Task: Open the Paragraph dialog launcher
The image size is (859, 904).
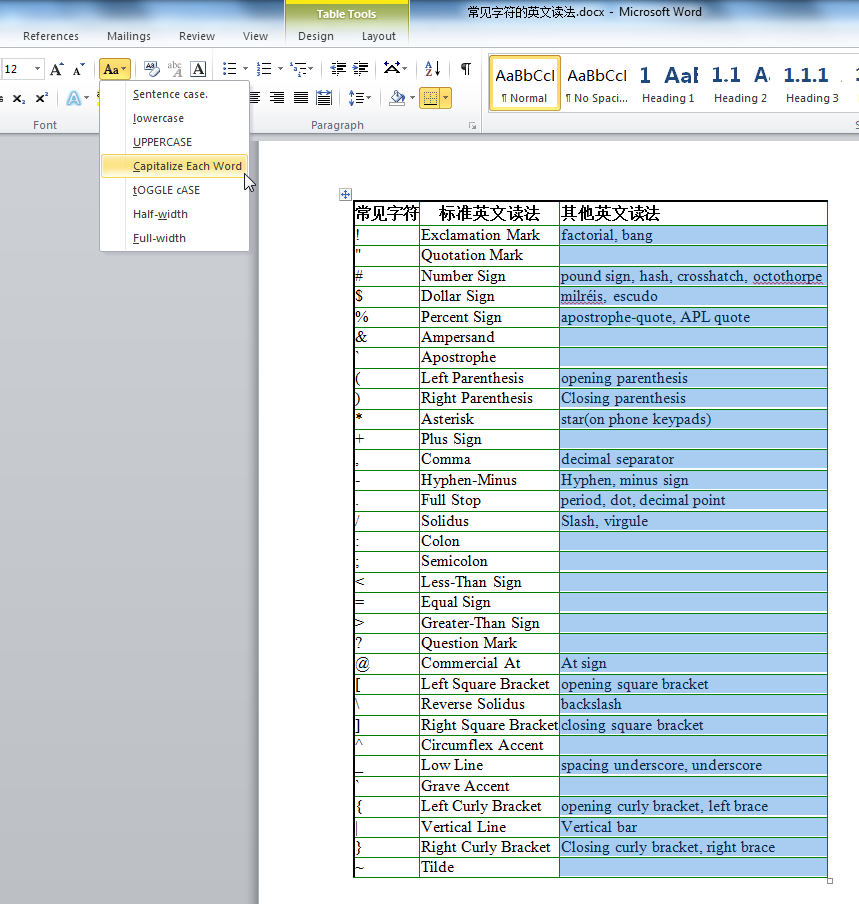Action: click(x=473, y=126)
